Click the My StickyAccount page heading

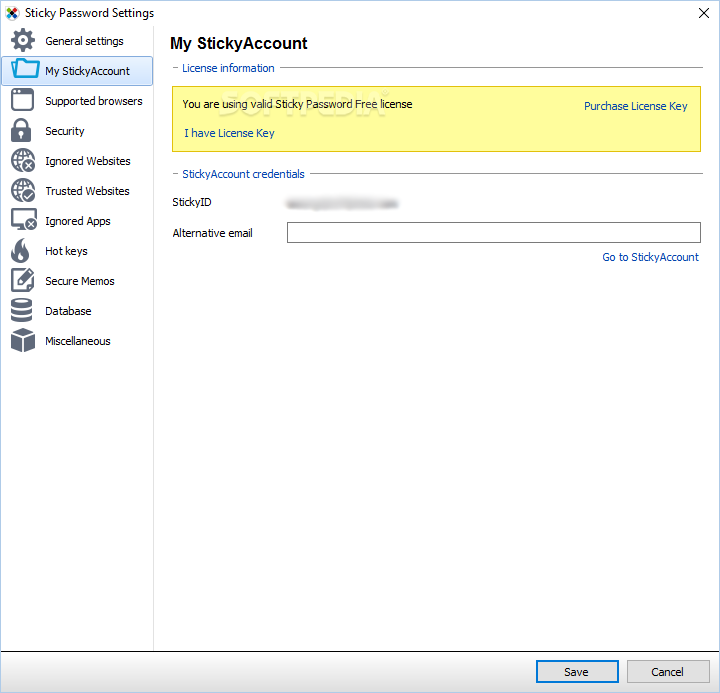click(x=239, y=43)
